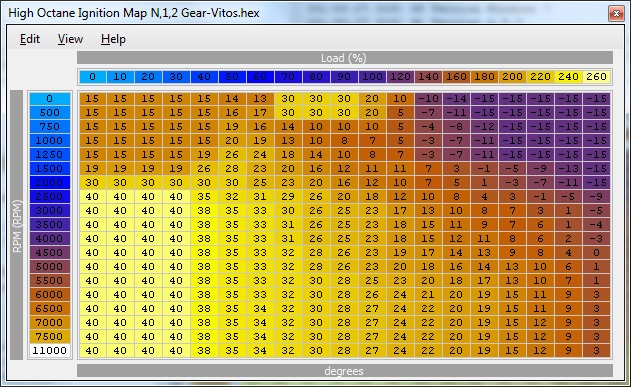The image size is (631, 387).
Task: Open the View menu
Action: (x=70, y=39)
